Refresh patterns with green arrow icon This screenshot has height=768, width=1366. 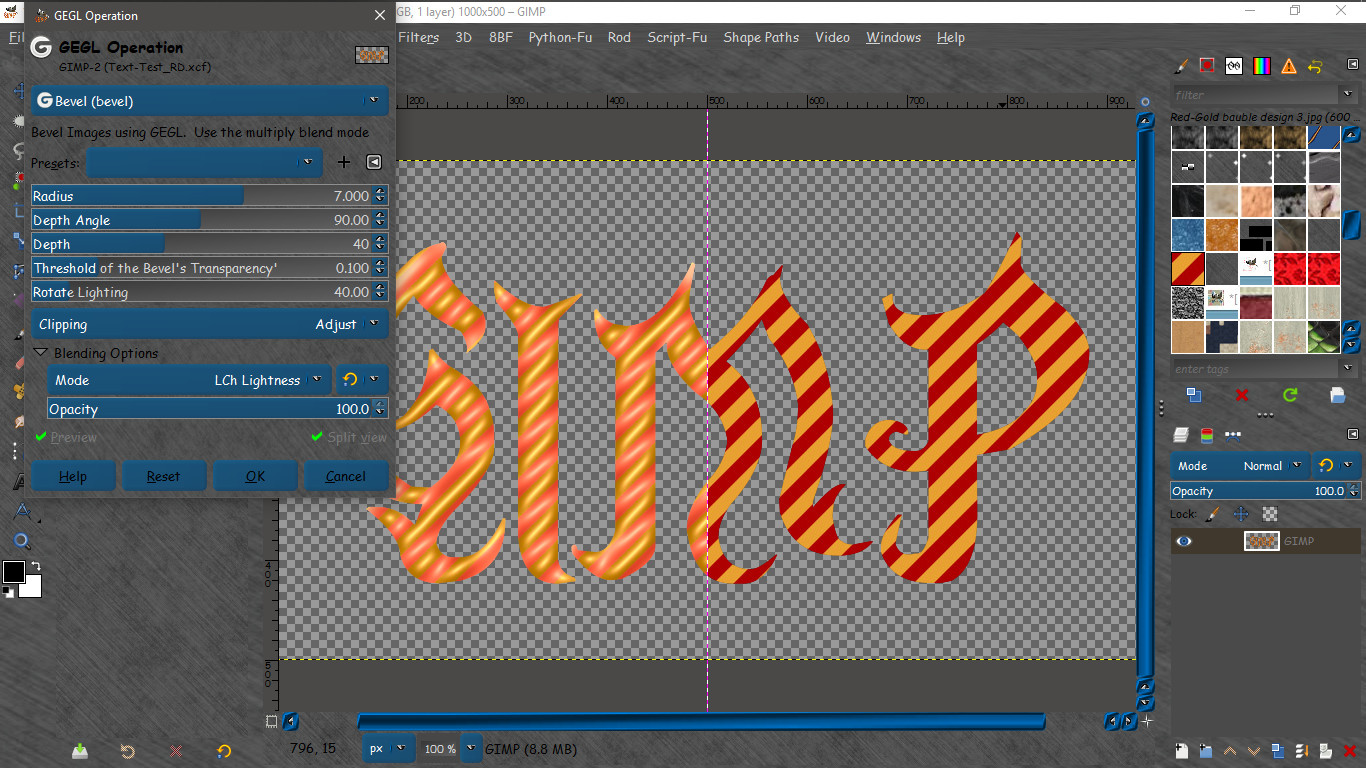point(1290,394)
